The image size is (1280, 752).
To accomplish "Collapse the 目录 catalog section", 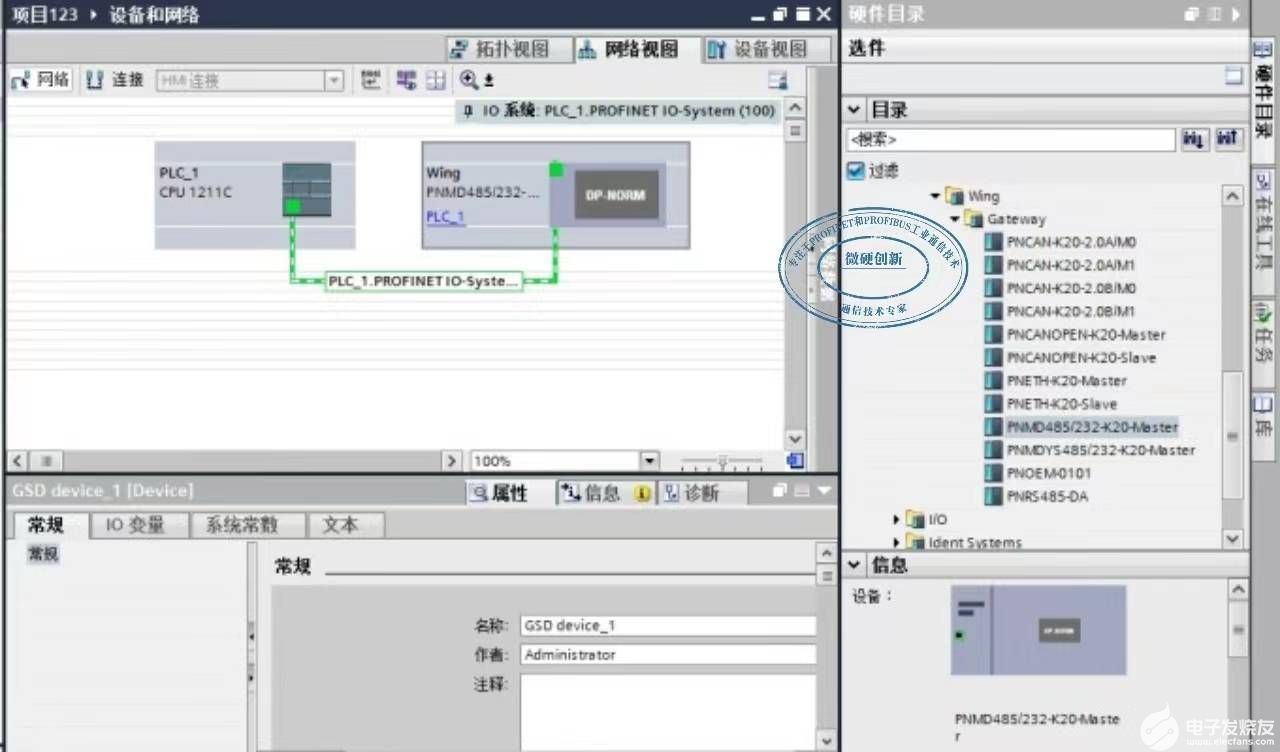I will [854, 109].
